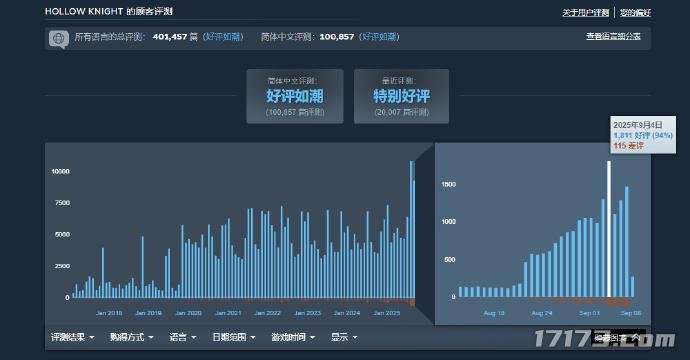The height and width of the screenshot is (360, 690).
Task: Select the 最近评测 特别好评 summary box
Action: [401, 96]
